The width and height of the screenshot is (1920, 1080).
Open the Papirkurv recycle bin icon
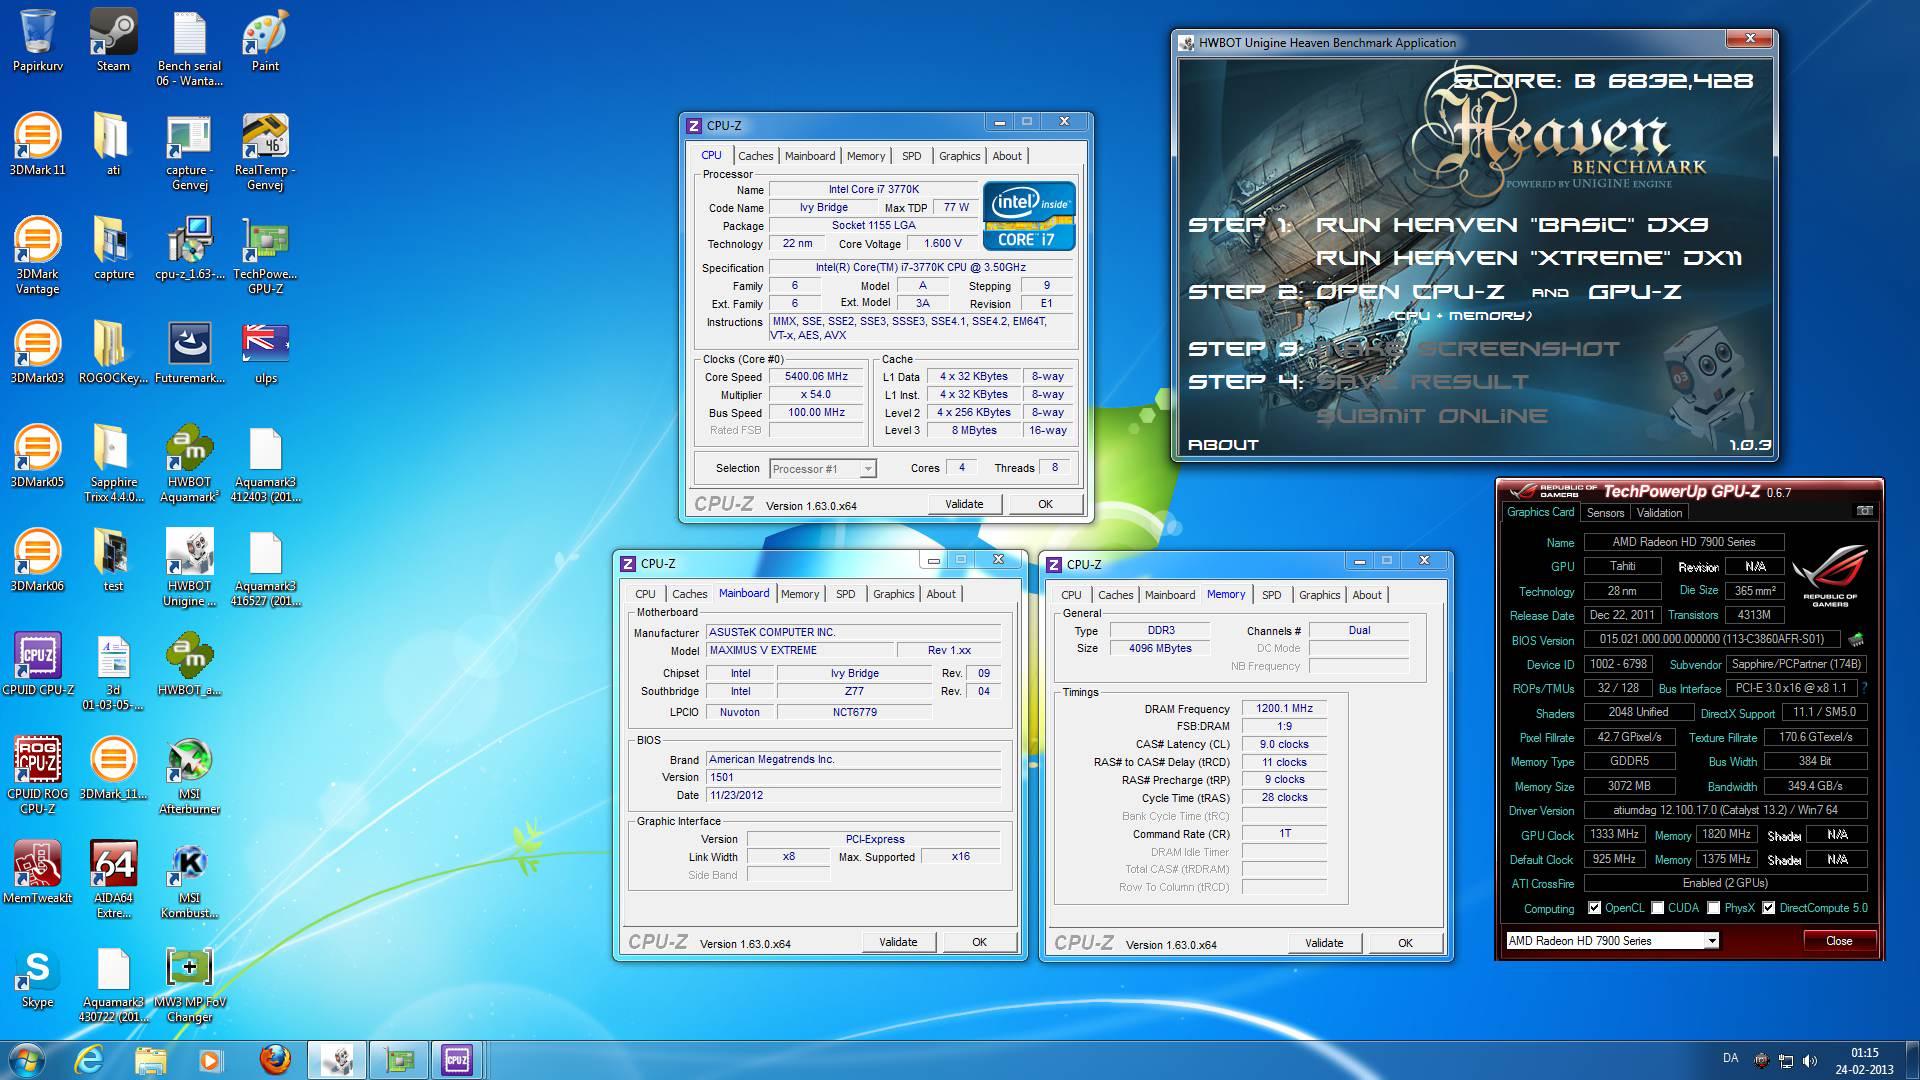coord(37,41)
